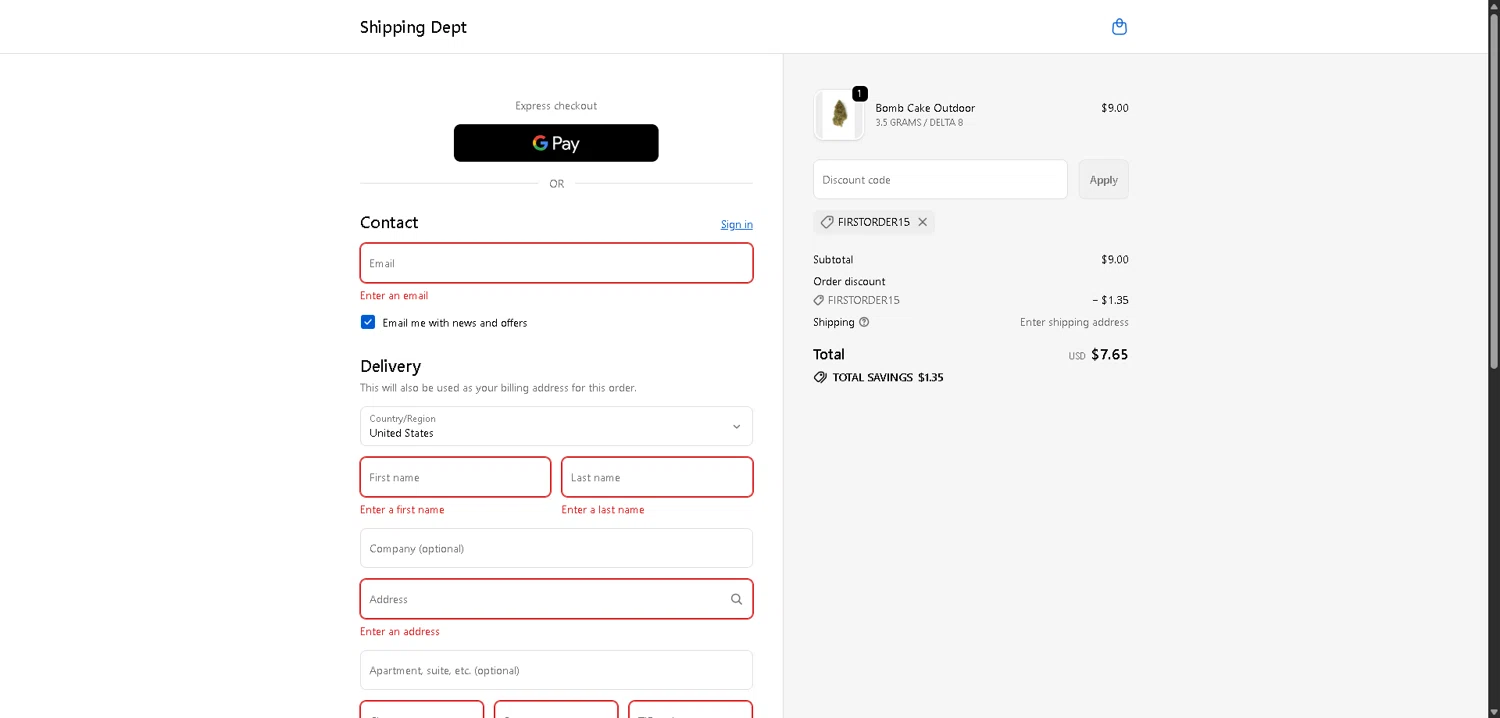The height and width of the screenshot is (718, 1500).
Task: Remove the FIRSTORDER15 discount tag
Action: point(922,222)
